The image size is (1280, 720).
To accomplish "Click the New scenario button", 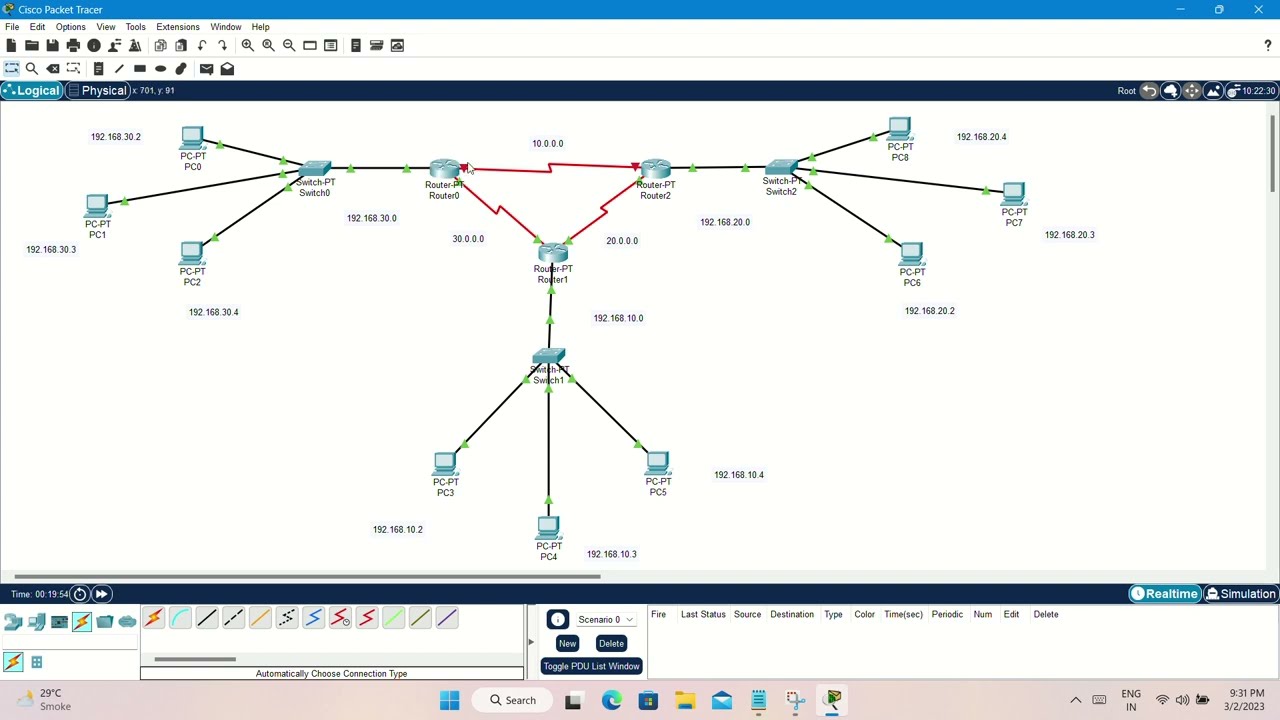I will (567, 643).
